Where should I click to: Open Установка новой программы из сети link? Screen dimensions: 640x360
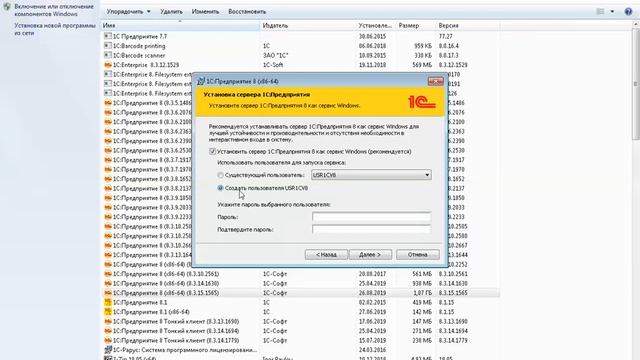click(55, 29)
